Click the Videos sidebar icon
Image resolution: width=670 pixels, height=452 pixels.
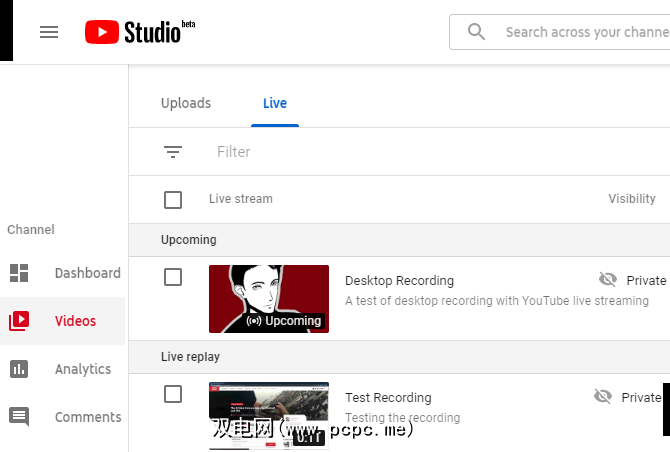click(19, 321)
